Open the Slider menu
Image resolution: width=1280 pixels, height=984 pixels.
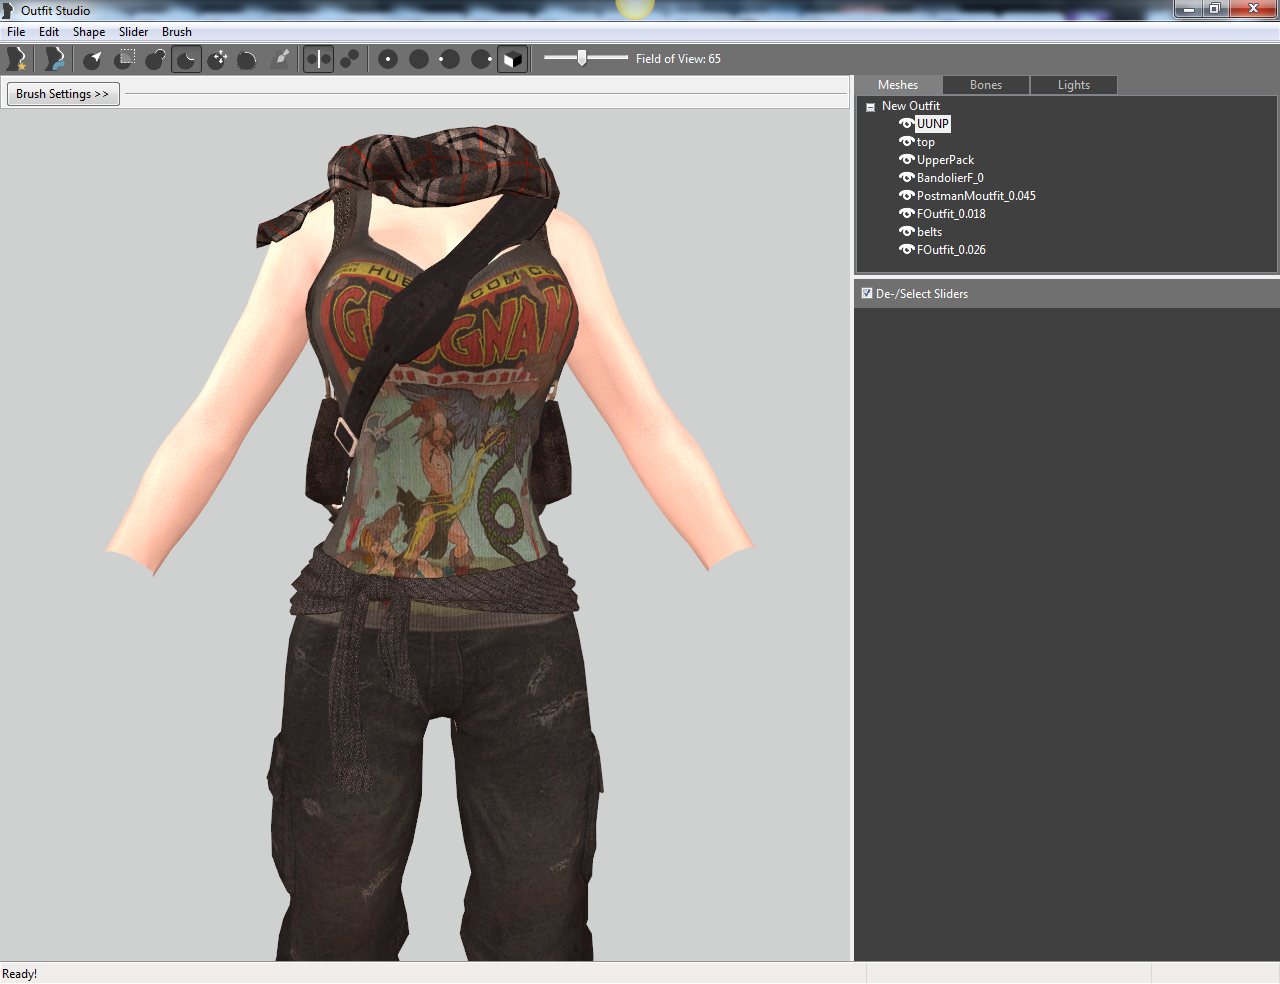pyautogui.click(x=133, y=32)
